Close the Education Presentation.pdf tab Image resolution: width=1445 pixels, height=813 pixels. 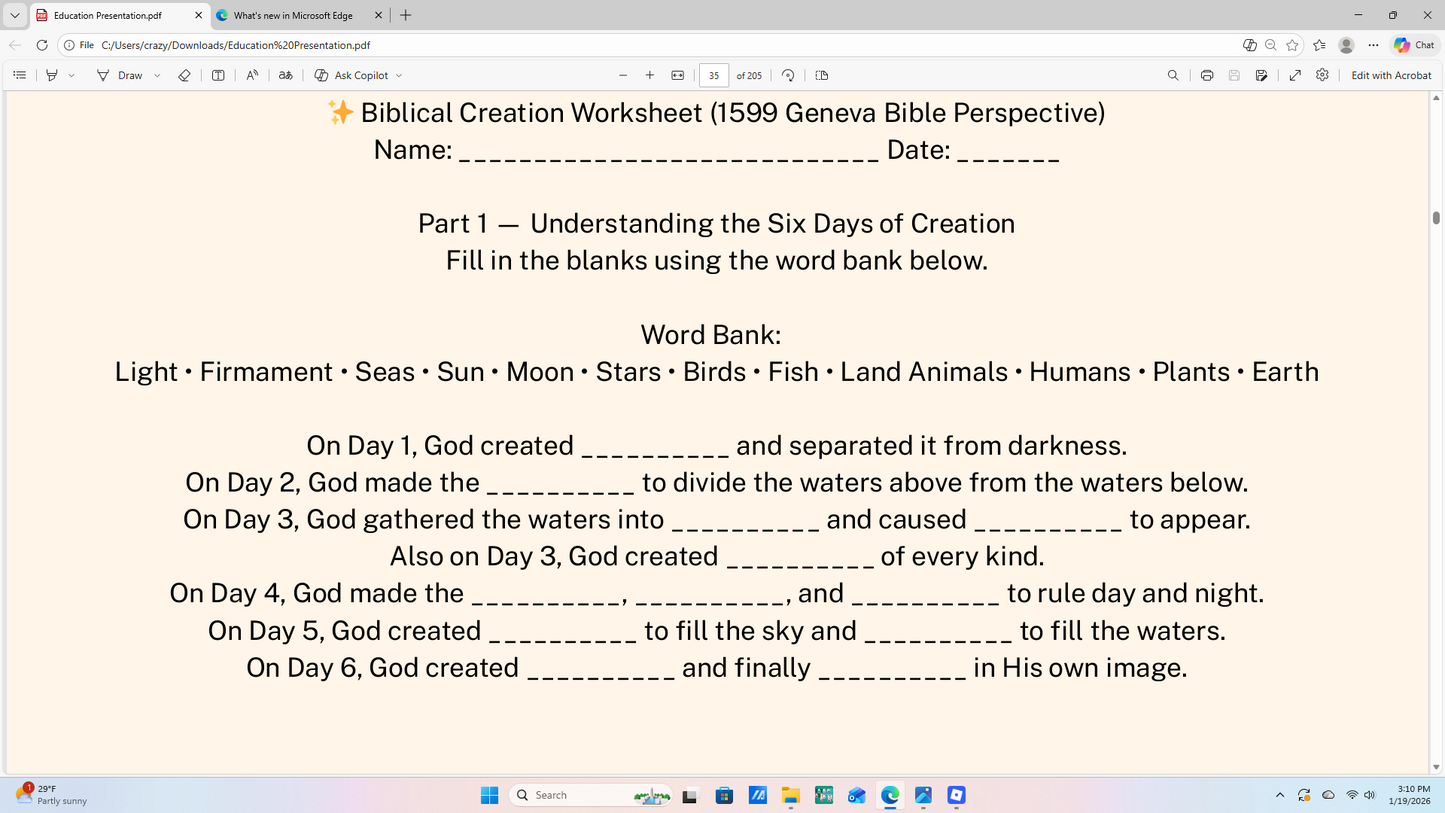(198, 15)
